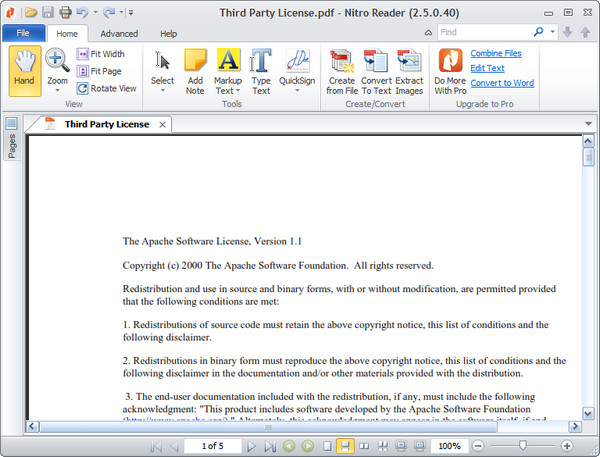Open Extract Images tool
The width and height of the screenshot is (600, 457).
pos(409,70)
